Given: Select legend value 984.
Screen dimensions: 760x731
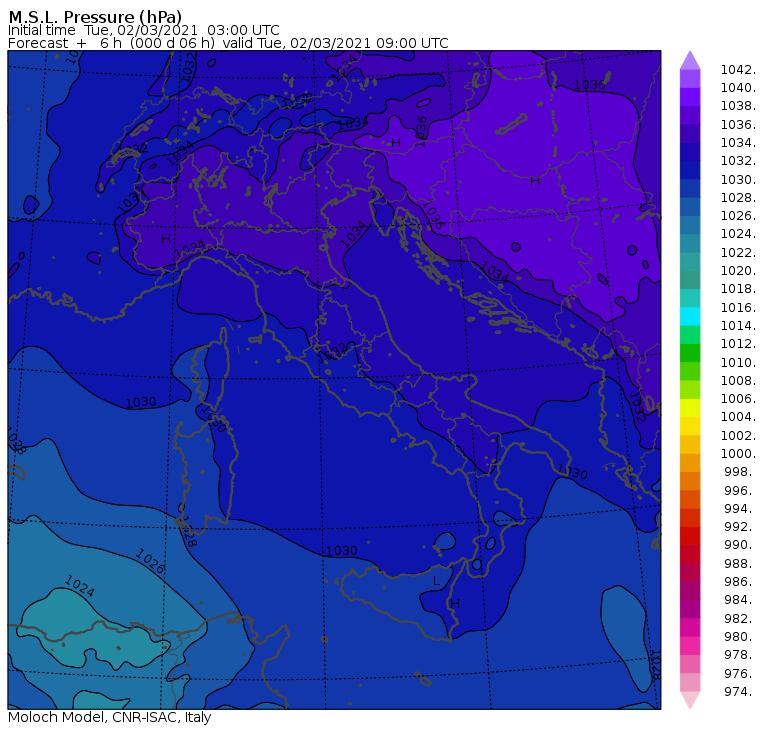Looking at the screenshot, I should (740, 599).
